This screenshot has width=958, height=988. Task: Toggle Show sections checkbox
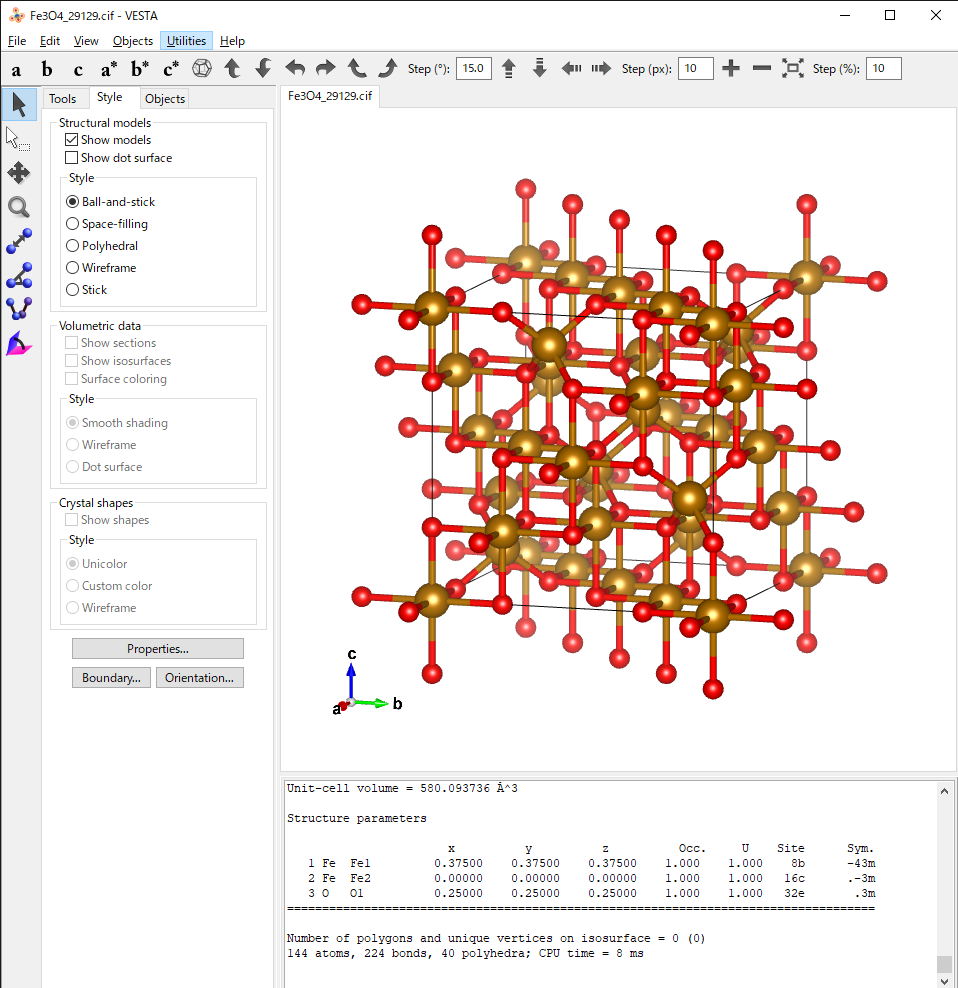[72, 343]
